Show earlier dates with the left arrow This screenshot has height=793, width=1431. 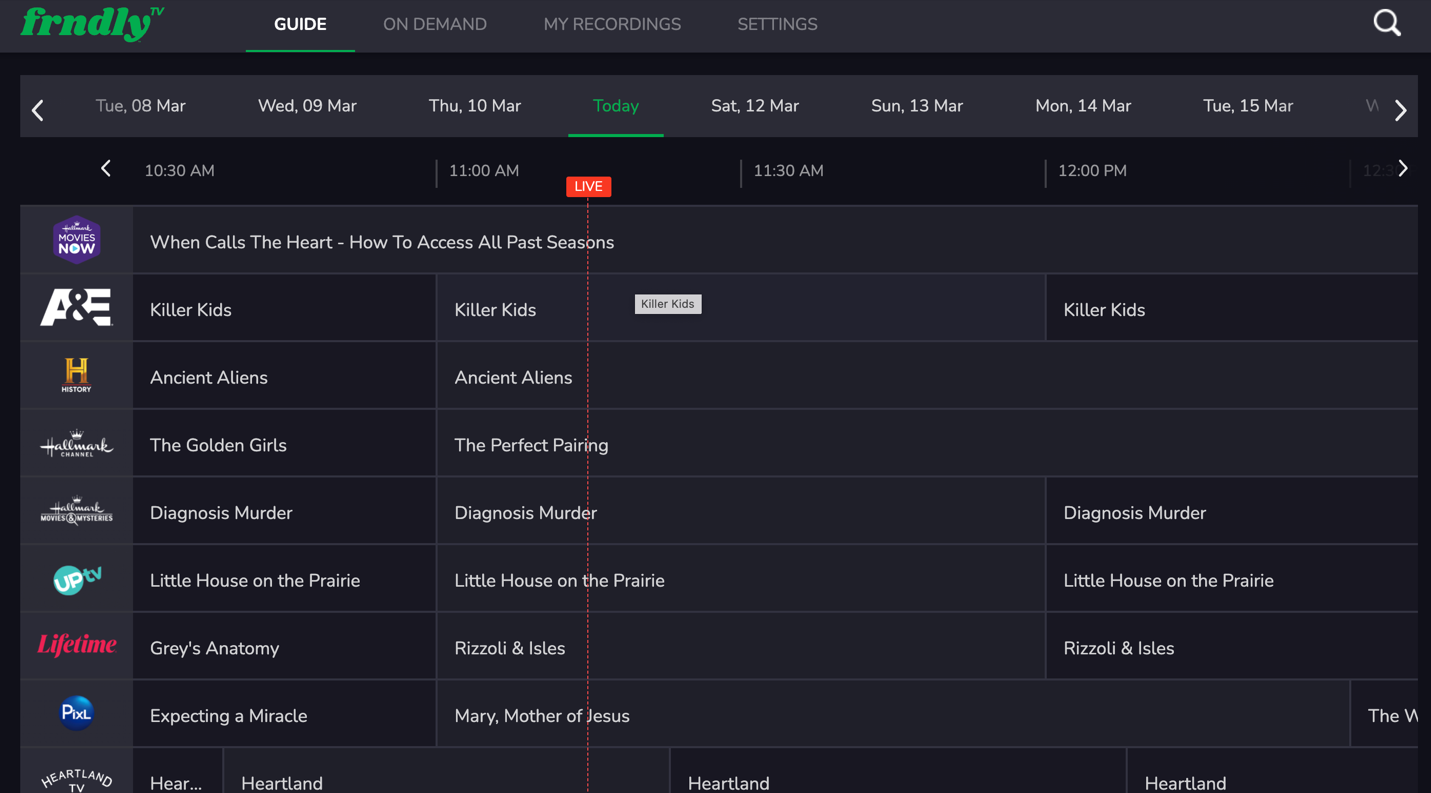tap(38, 110)
